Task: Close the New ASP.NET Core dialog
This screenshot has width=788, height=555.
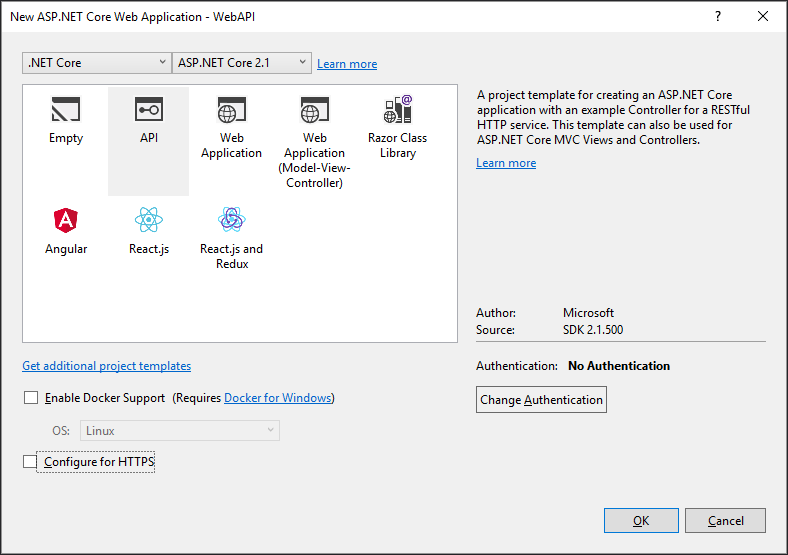Action: pyautogui.click(x=763, y=17)
